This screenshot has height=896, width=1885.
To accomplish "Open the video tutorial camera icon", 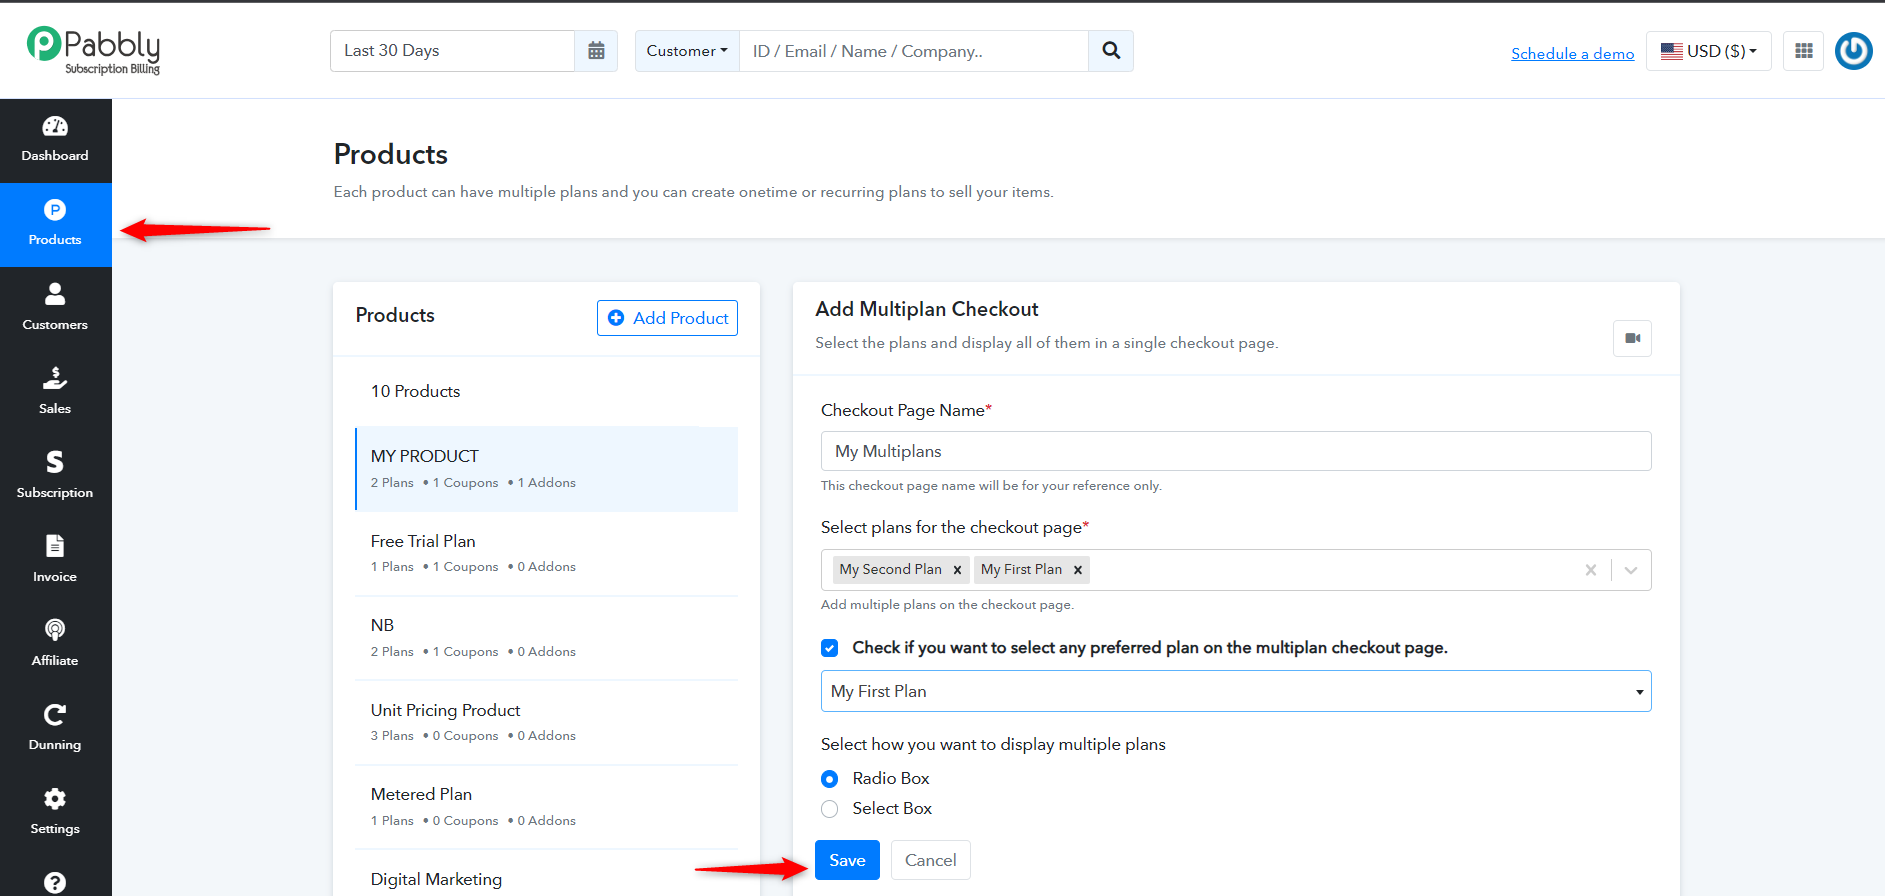I will 1632,338.
